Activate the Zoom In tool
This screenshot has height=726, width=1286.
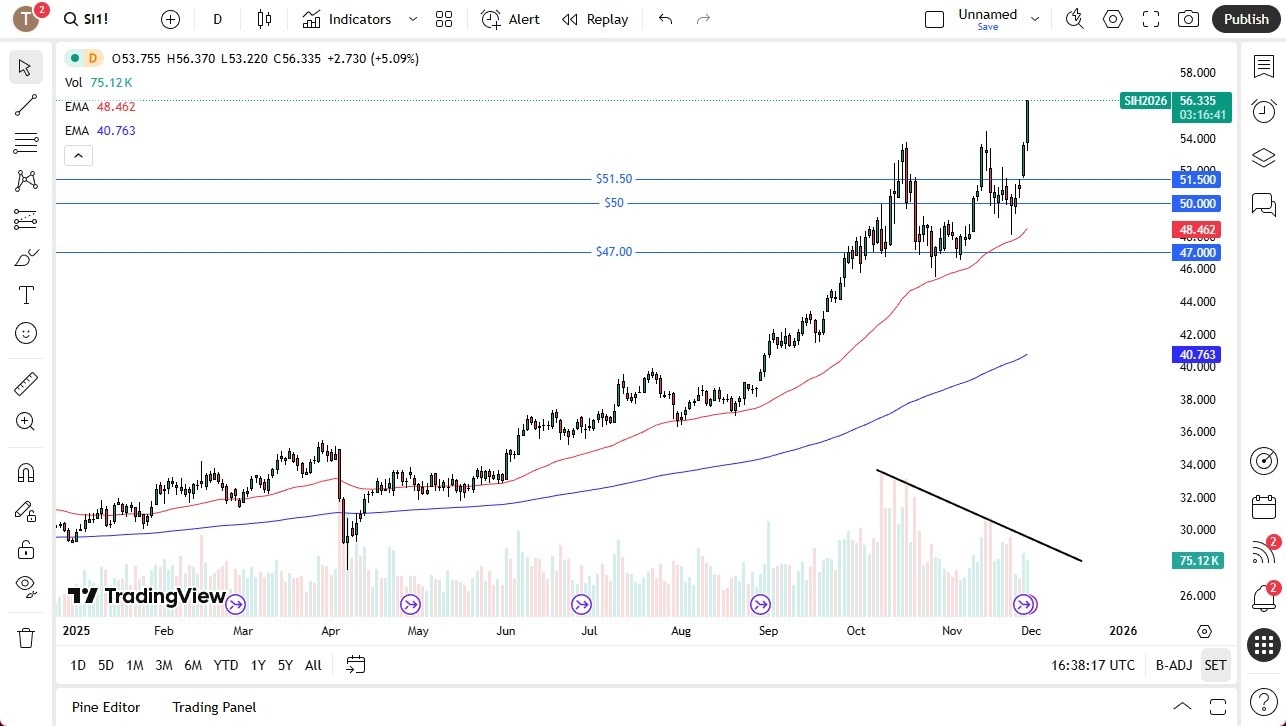pyautogui.click(x=25, y=421)
